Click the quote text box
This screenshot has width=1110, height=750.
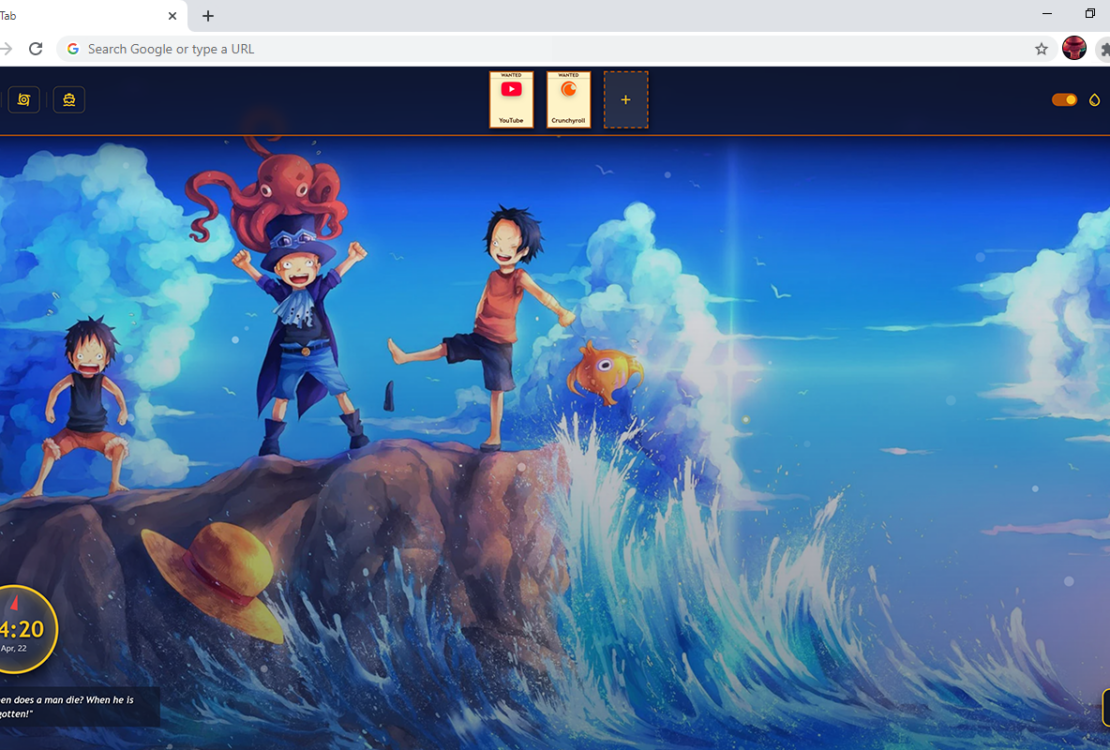pos(75,706)
